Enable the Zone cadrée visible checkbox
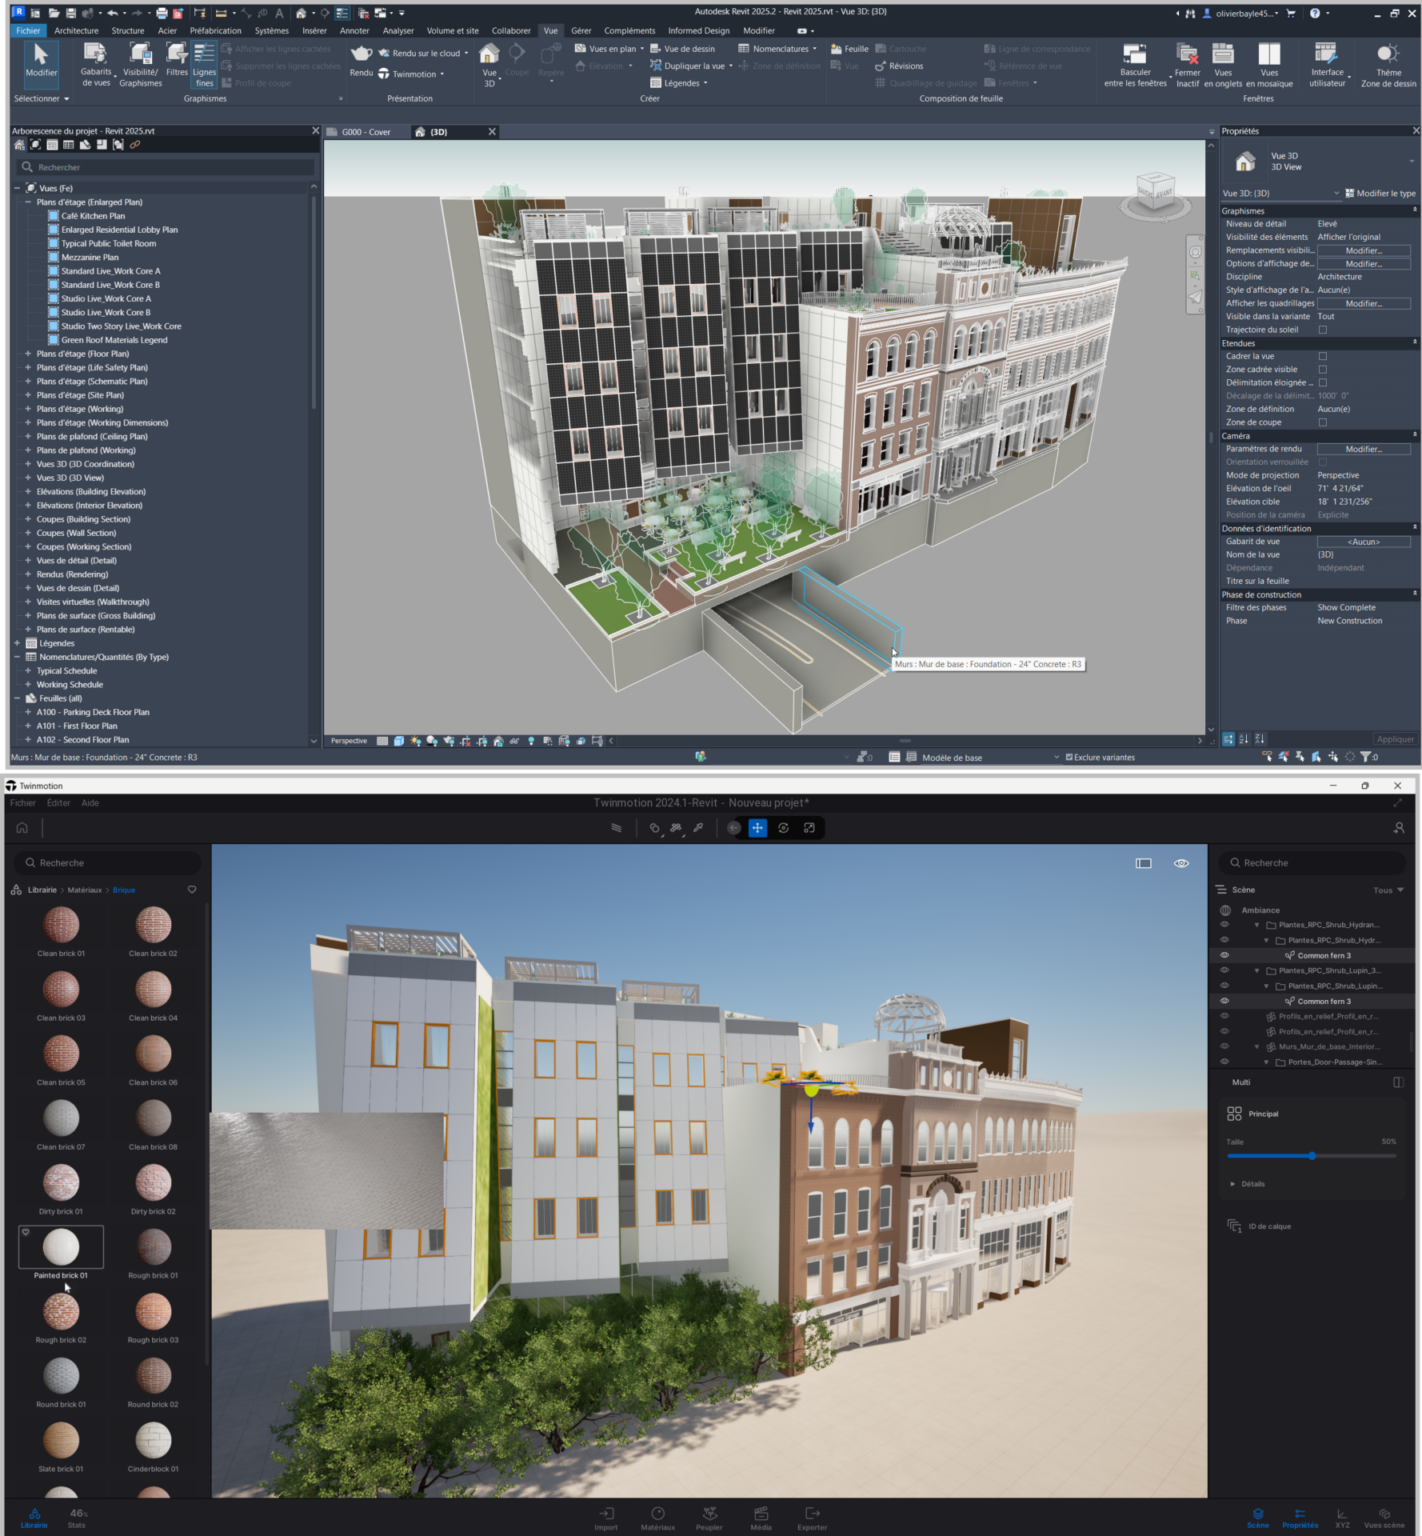 [1323, 368]
